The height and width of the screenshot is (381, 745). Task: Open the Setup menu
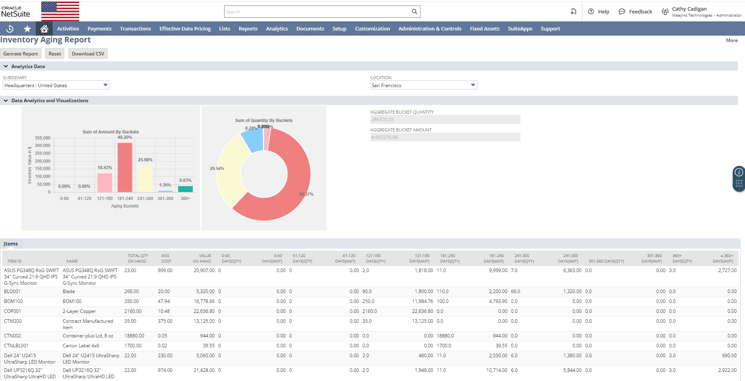click(x=339, y=29)
